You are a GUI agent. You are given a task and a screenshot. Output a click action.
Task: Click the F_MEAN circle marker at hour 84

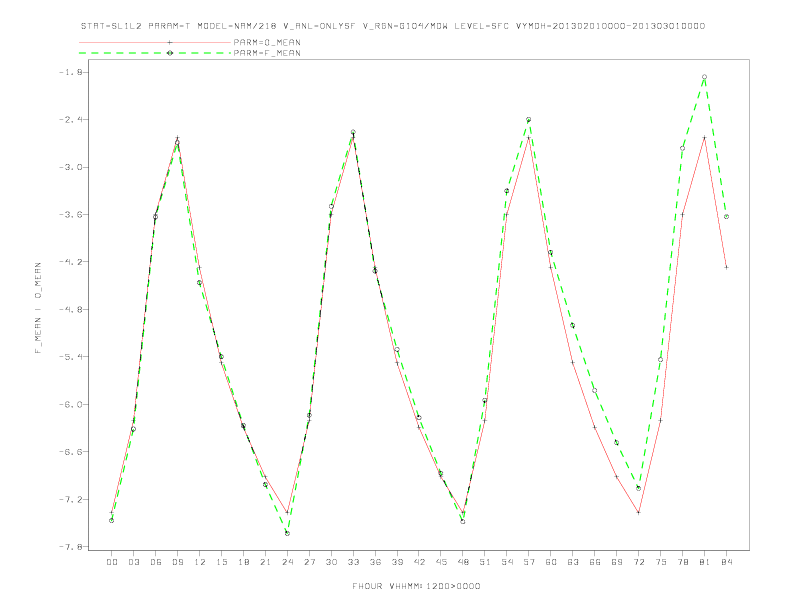tap(726, 217)
